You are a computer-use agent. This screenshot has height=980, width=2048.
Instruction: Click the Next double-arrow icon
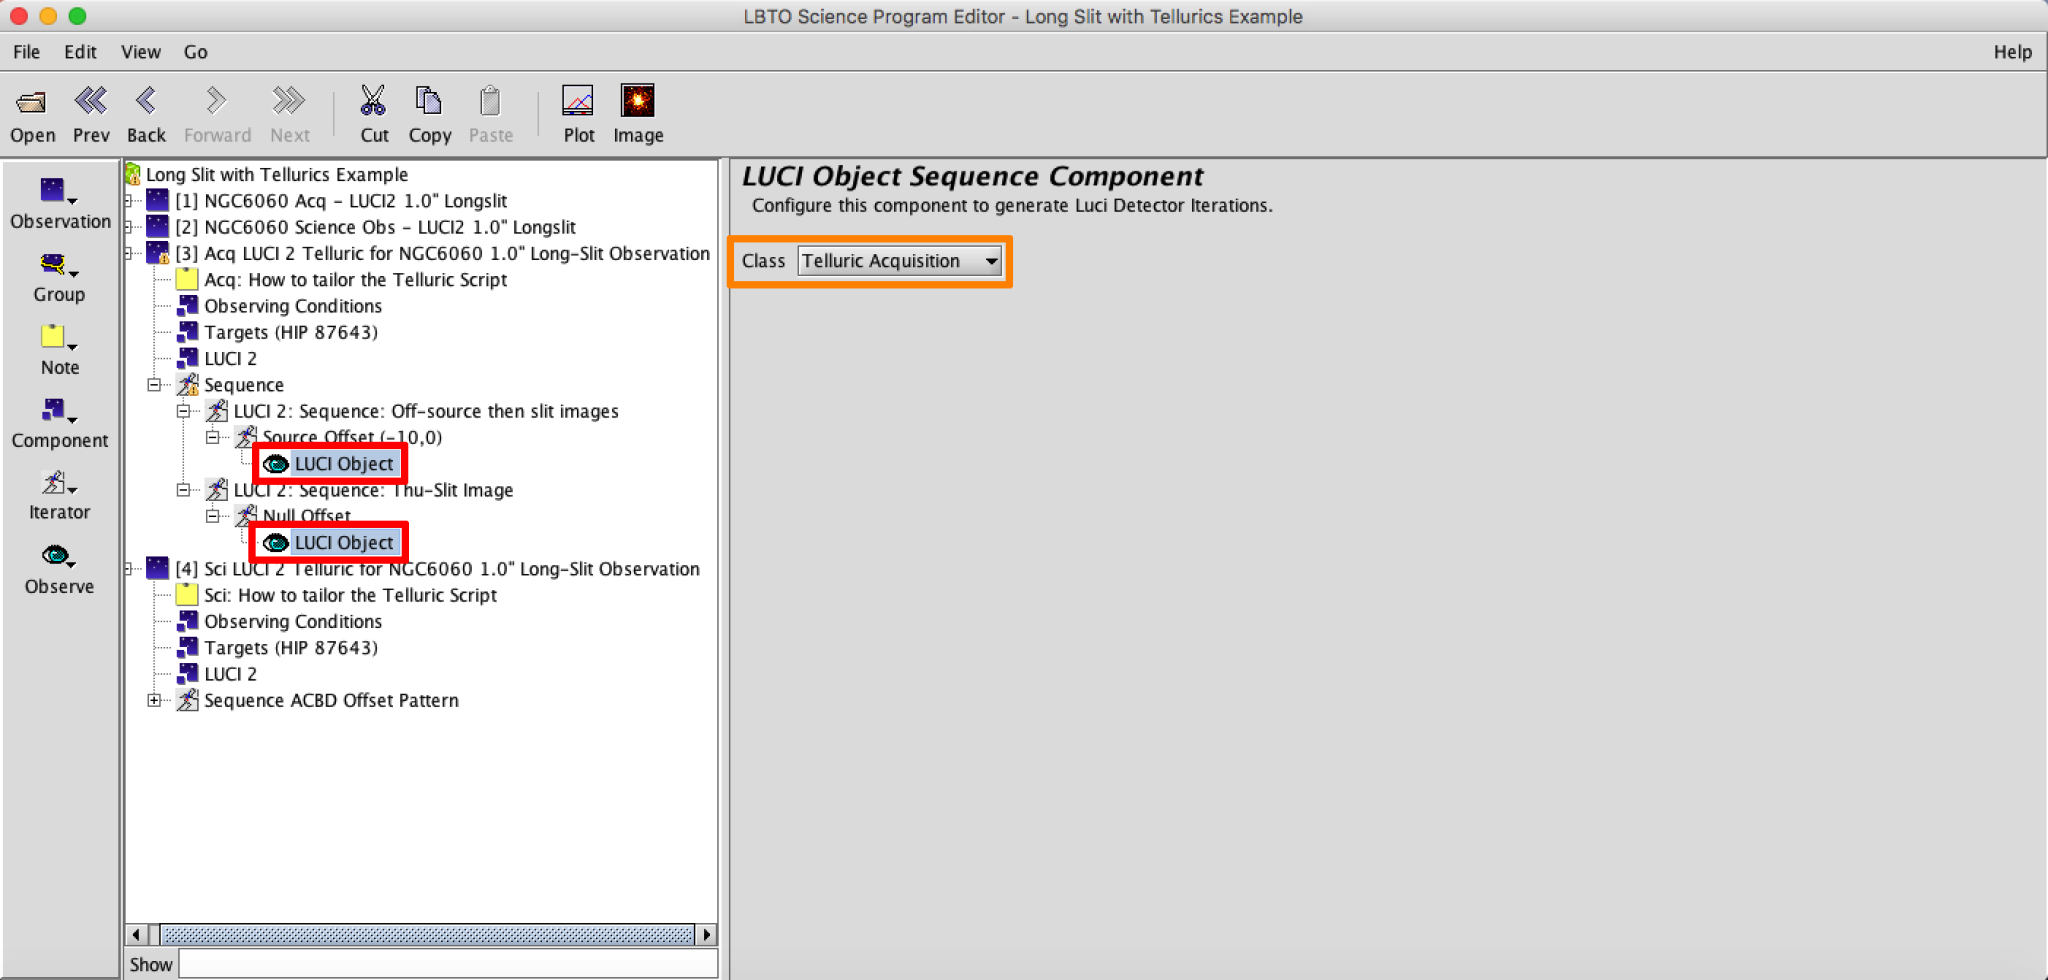289,101
